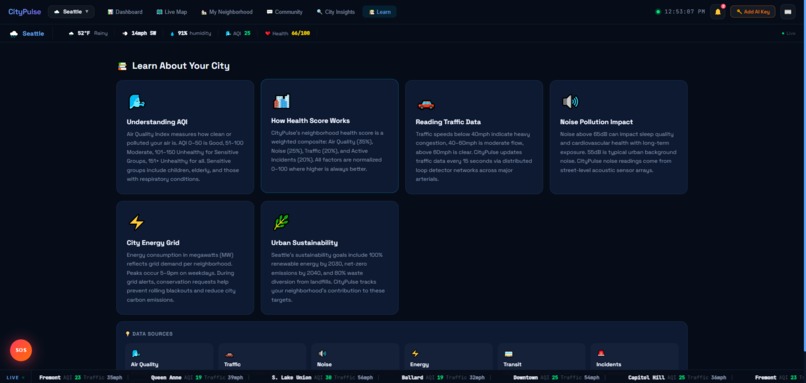
Task: Click the Seattle label in the weather bar
Action: [x=33, y=33]
